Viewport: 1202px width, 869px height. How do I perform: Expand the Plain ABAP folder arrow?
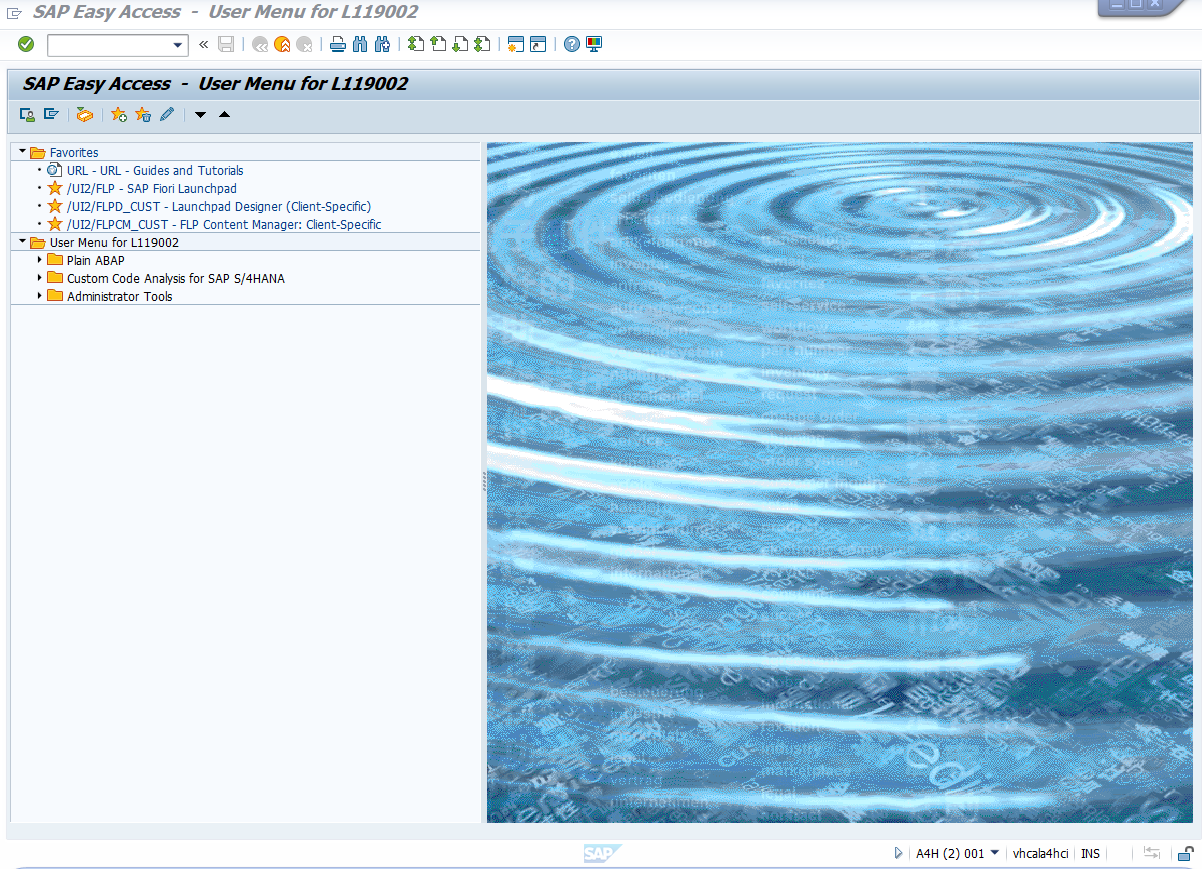pos(39,260)
